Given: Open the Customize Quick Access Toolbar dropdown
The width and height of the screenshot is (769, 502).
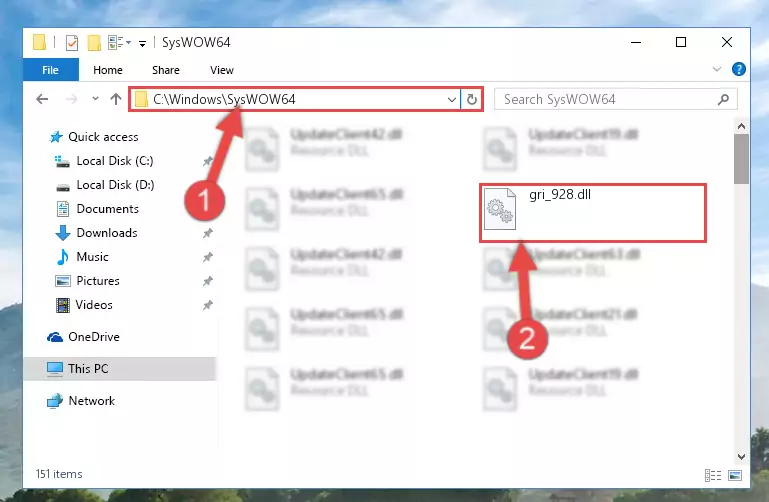Looking at the screenshot, I should point(142,44).
